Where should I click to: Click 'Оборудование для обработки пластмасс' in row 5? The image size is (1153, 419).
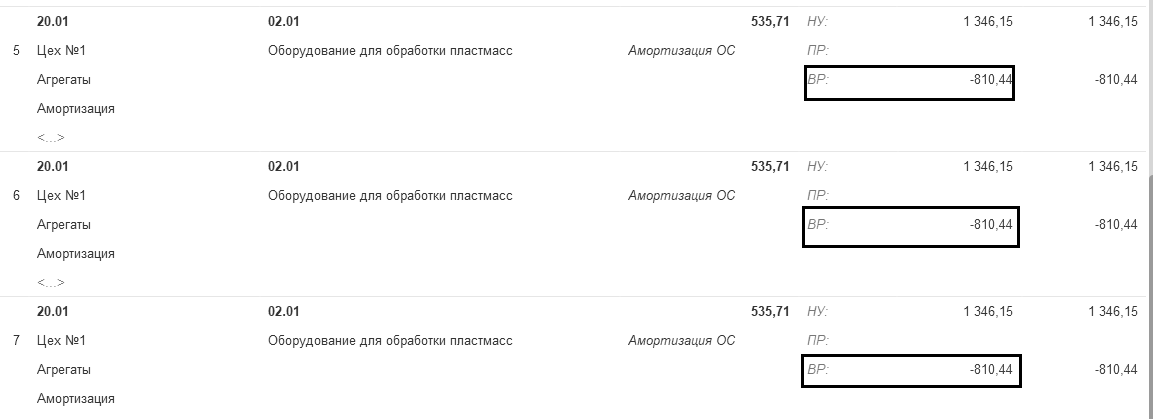pyautogui.click(x=390, y=50)
